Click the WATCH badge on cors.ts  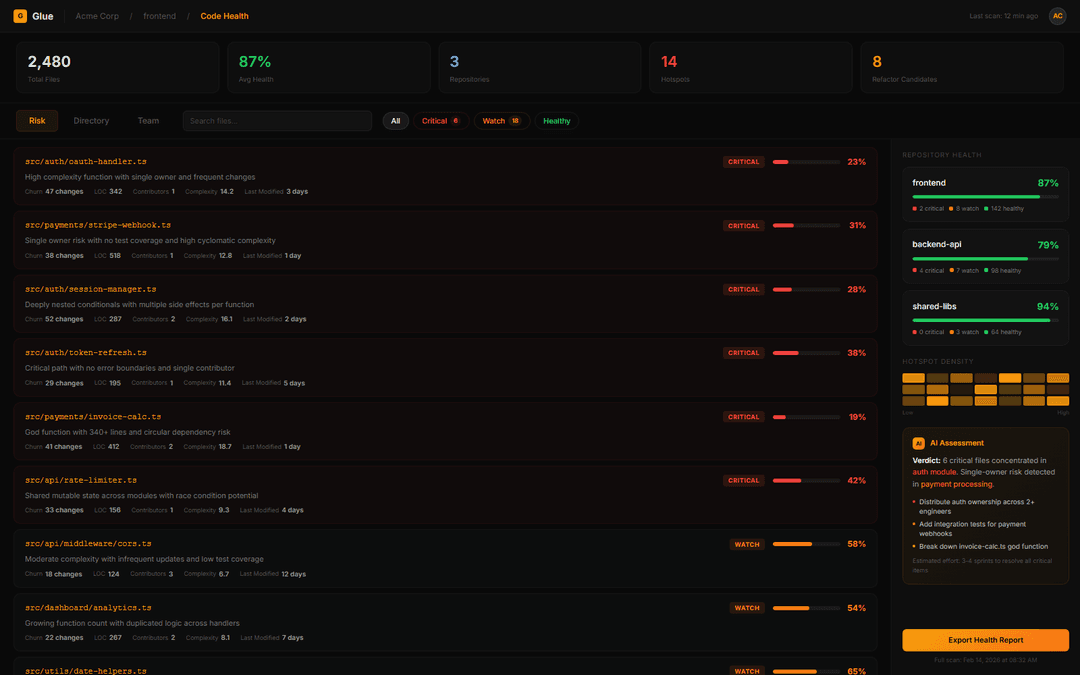point(747,545)
